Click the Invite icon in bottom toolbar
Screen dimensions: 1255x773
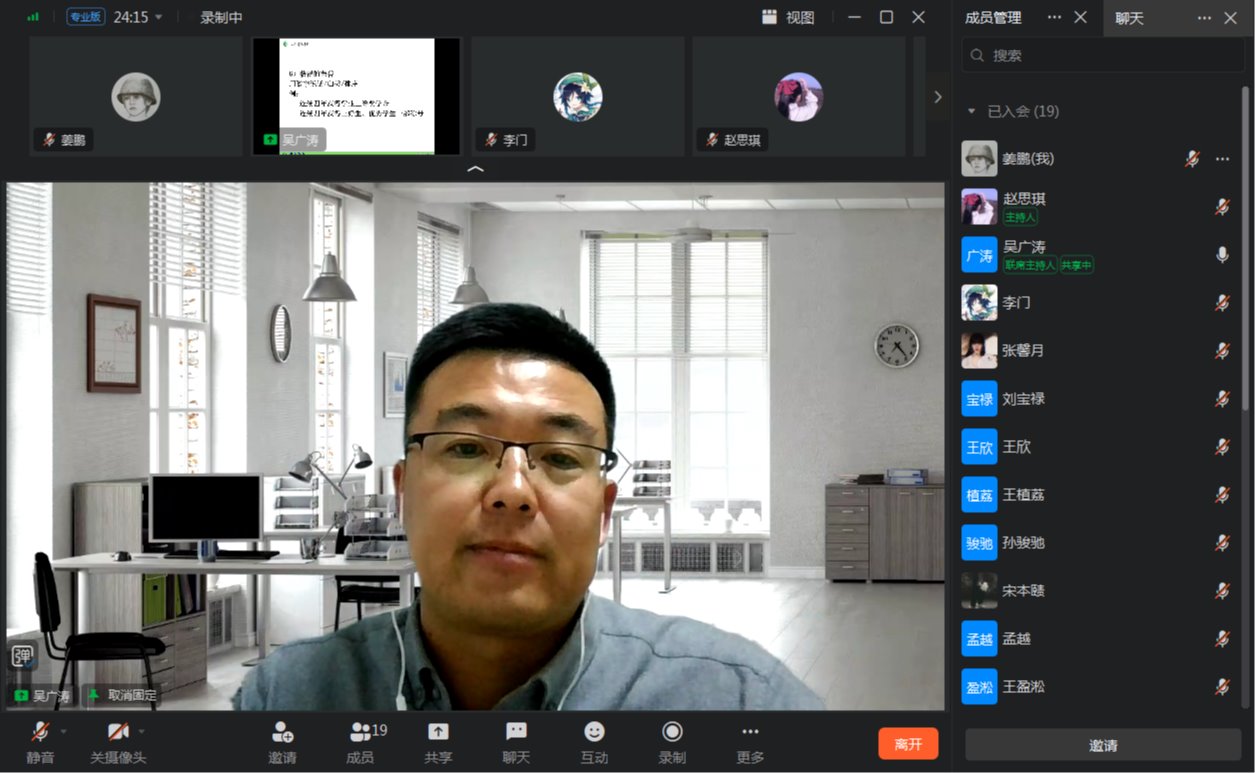282,732
